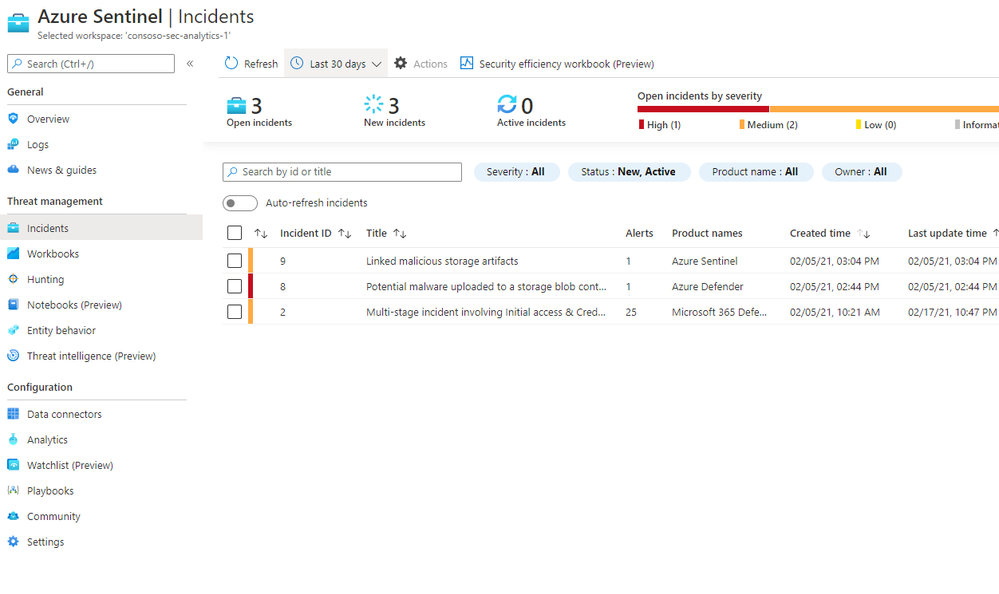Click the Hunting target icon
The width and height of the screenshot is (999, 594).
(x=13, y=279)
